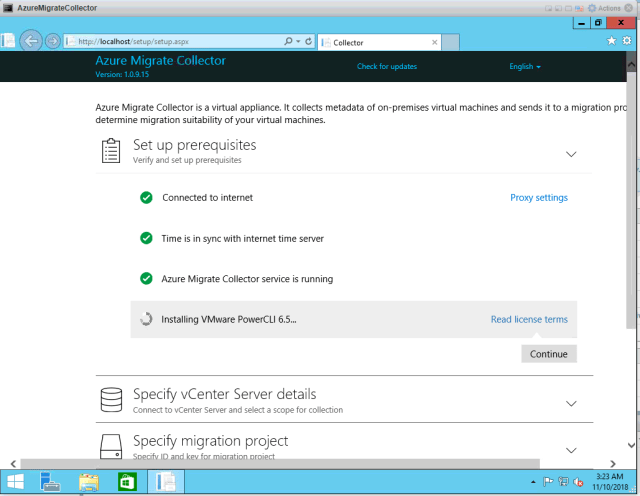
Task: Click the green Store icon in taskbar
Action: pyautogui.click(x=127, y=482)
